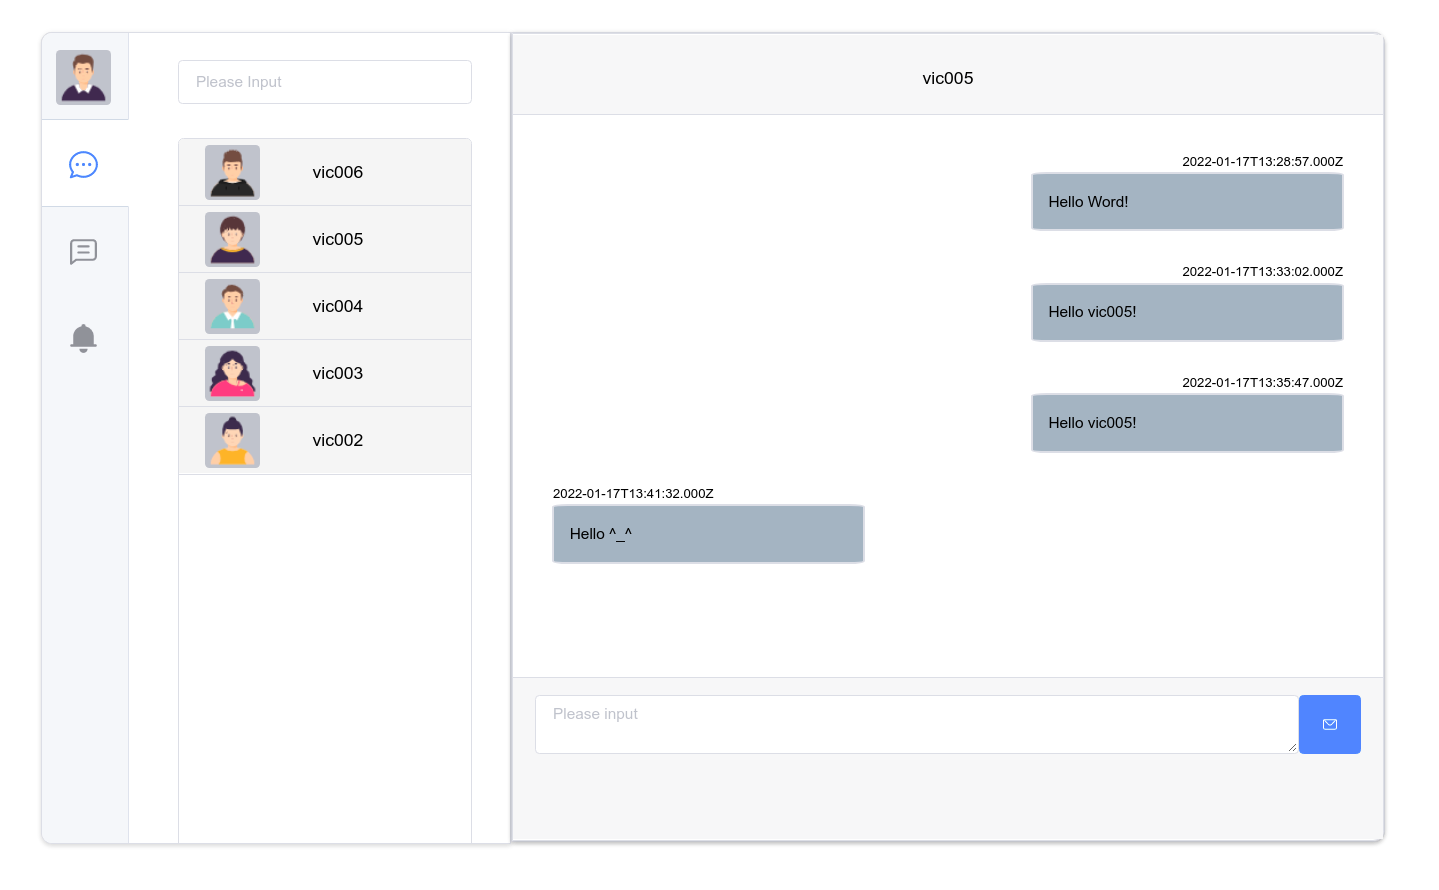Click your profile avatar in the sidebar
1439x890 pixels.
(83, 78)
